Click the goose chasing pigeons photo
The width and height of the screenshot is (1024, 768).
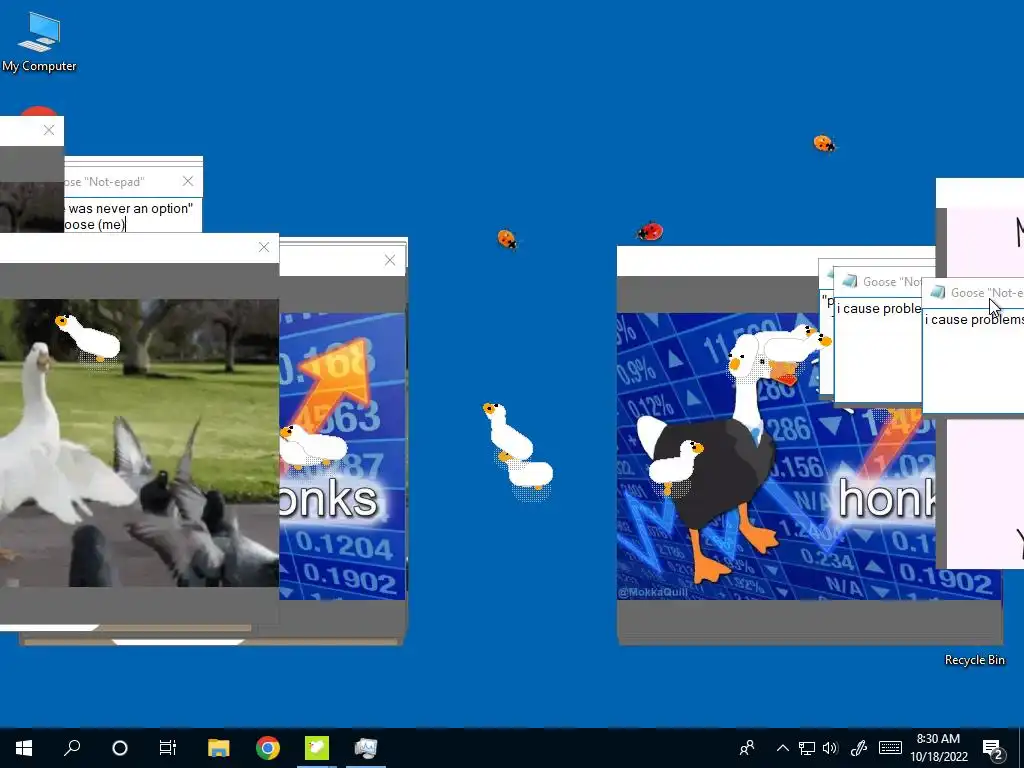139,443
